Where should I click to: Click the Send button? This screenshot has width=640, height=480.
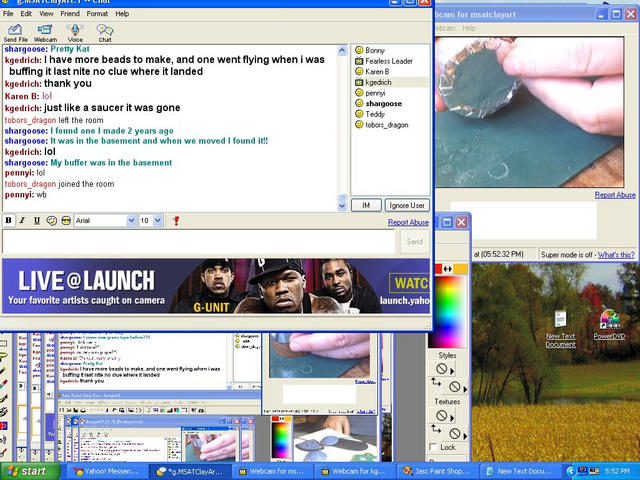(x=414, y=242)
